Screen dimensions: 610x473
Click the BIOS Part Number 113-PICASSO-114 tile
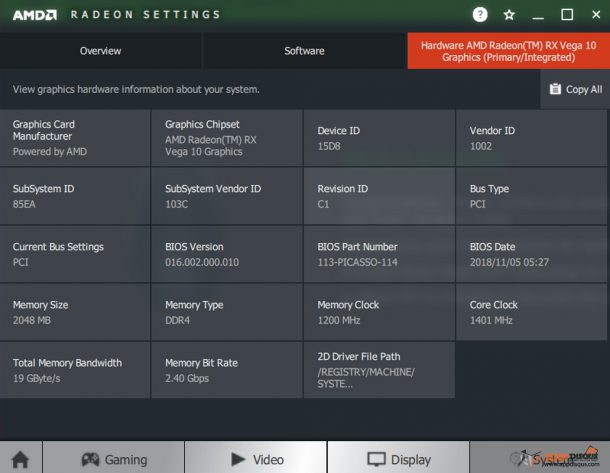379,254
